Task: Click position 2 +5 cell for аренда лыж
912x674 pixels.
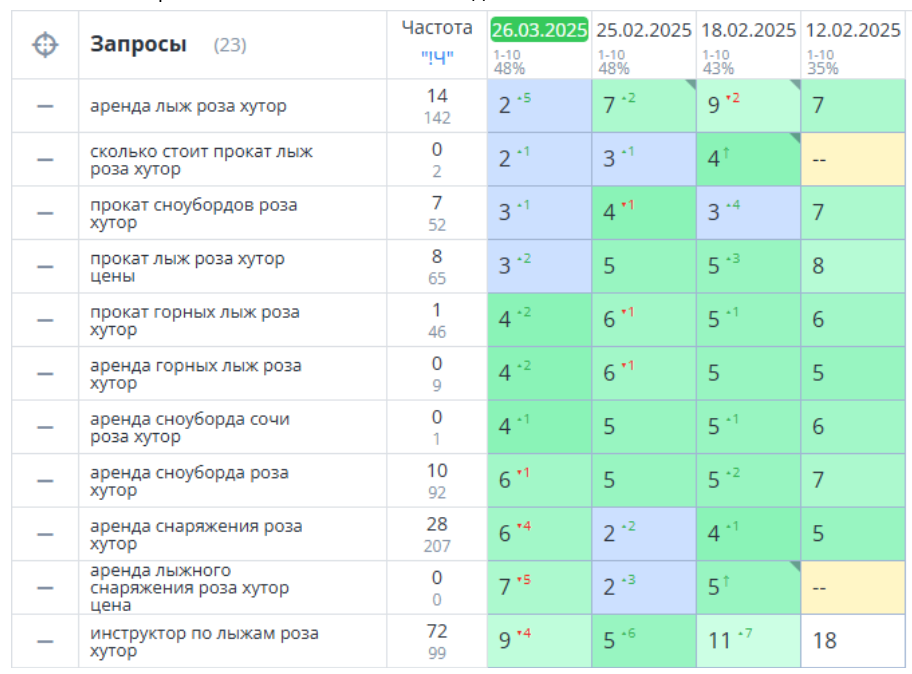Action: pyautogui.click(x=539, y=106)
